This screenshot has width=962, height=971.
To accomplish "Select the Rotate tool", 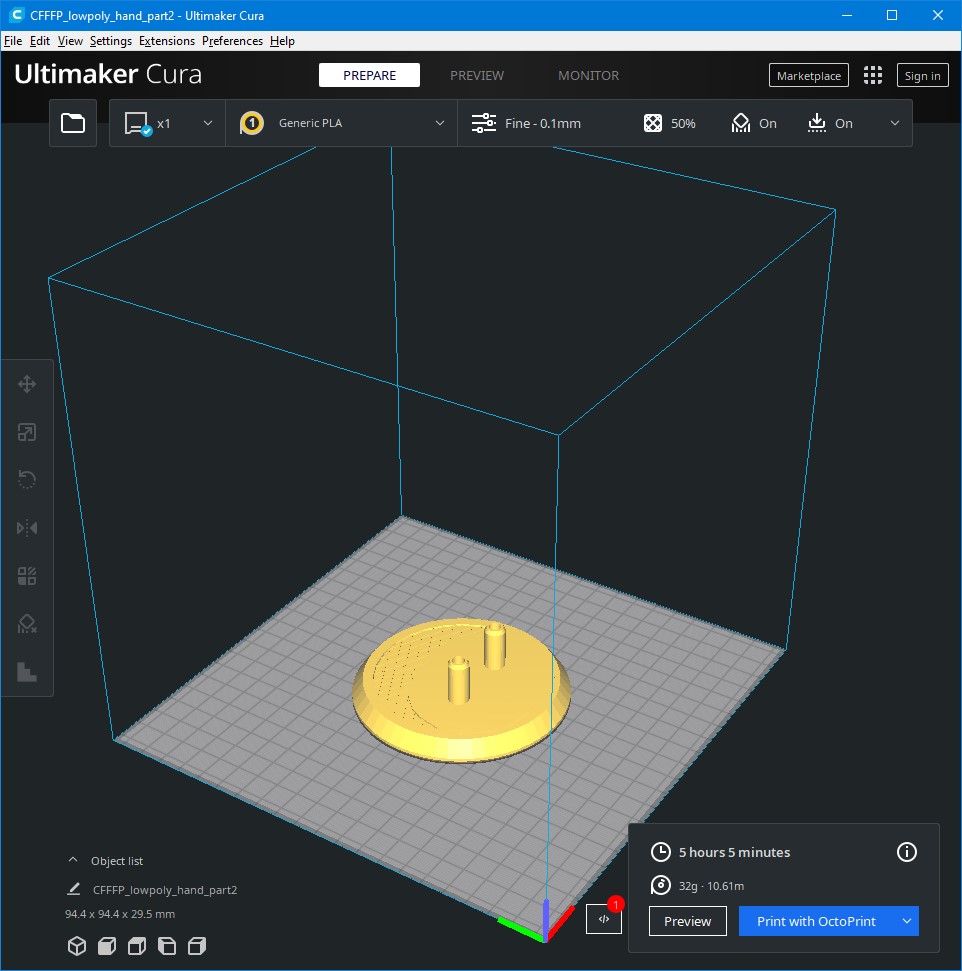I will click(27, 480).
